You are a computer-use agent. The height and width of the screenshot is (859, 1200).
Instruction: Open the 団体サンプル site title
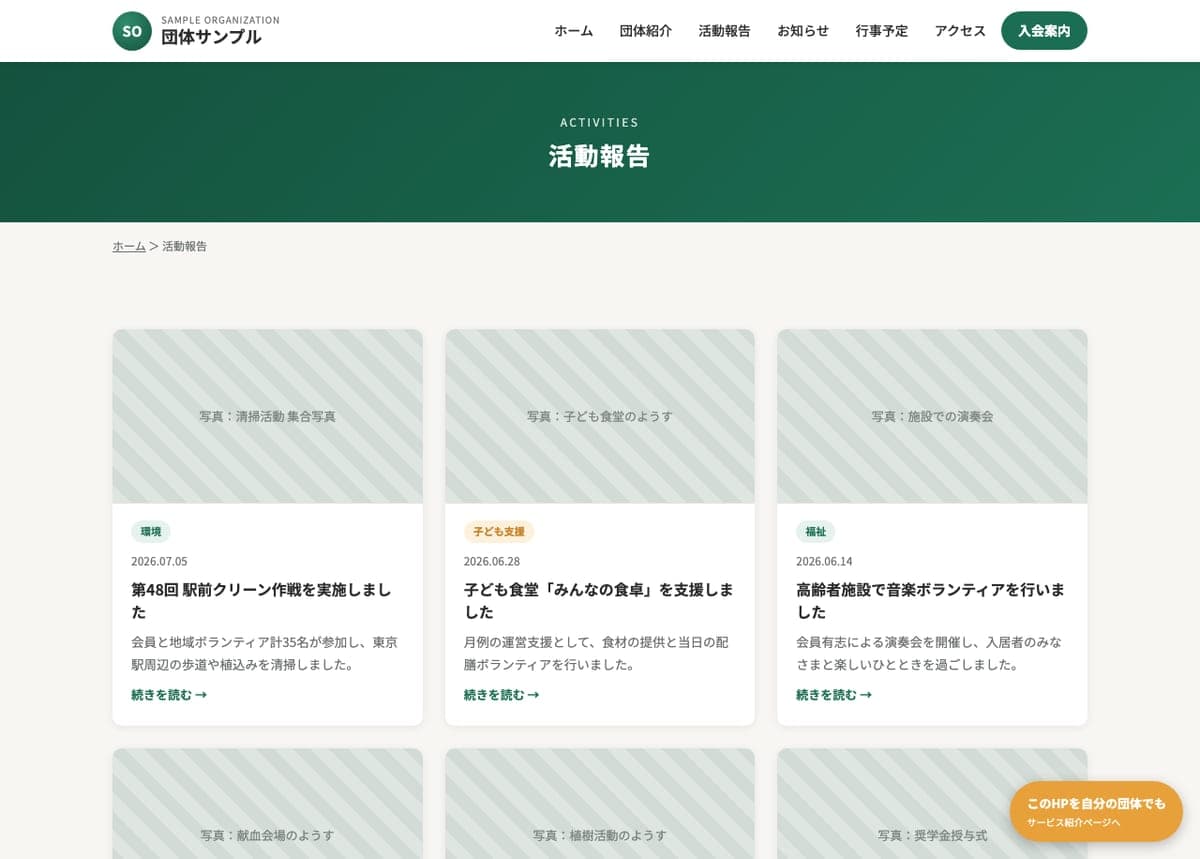tap(211, 37)
